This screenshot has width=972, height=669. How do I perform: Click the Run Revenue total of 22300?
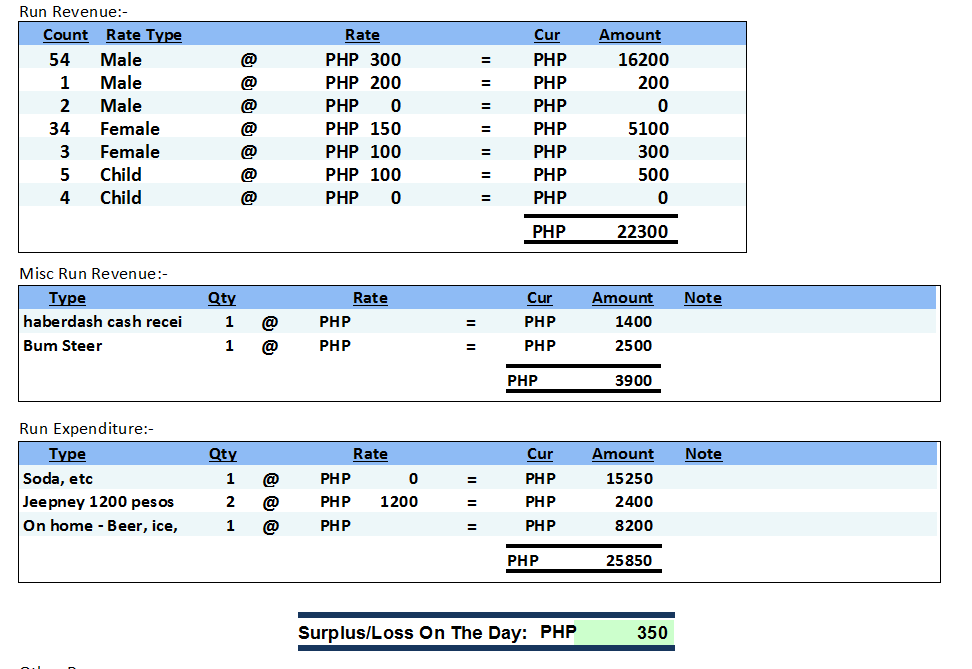pyautogui.click(x=643, y=232)
